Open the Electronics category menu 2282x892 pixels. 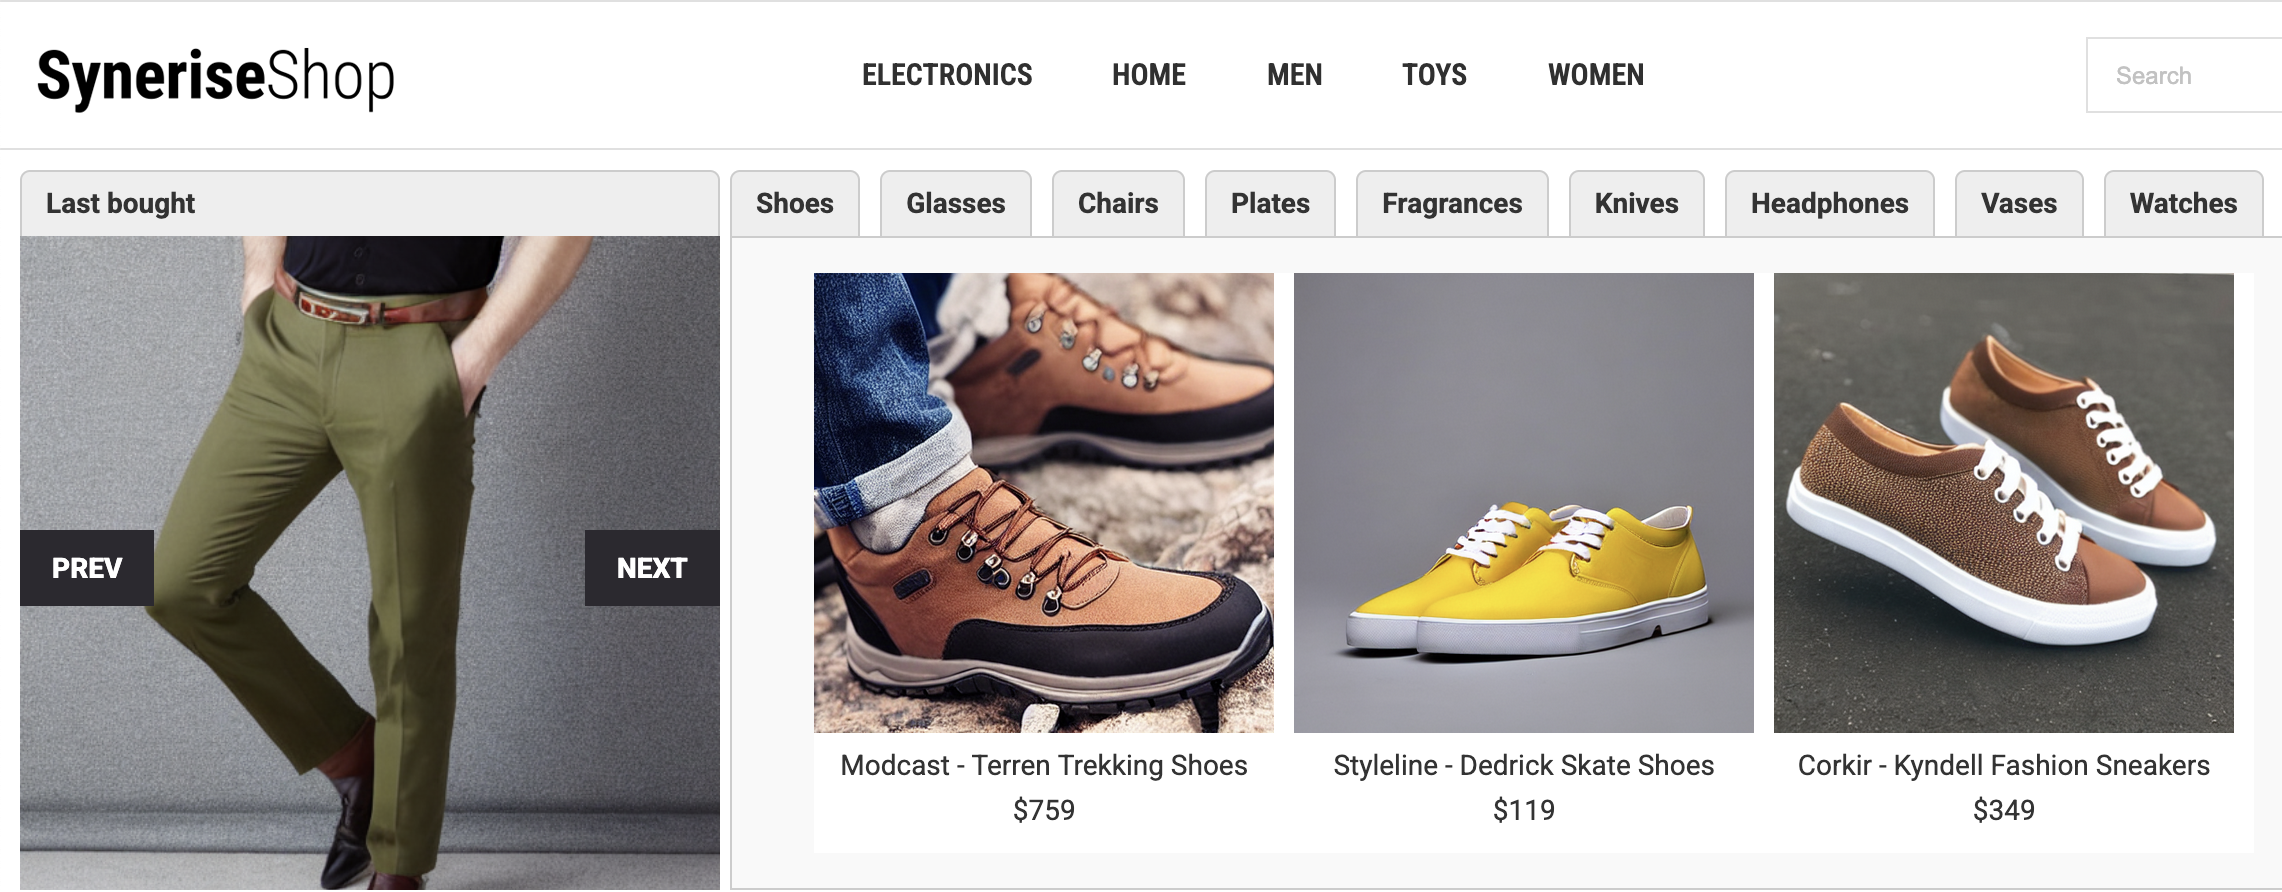(947, 75)
